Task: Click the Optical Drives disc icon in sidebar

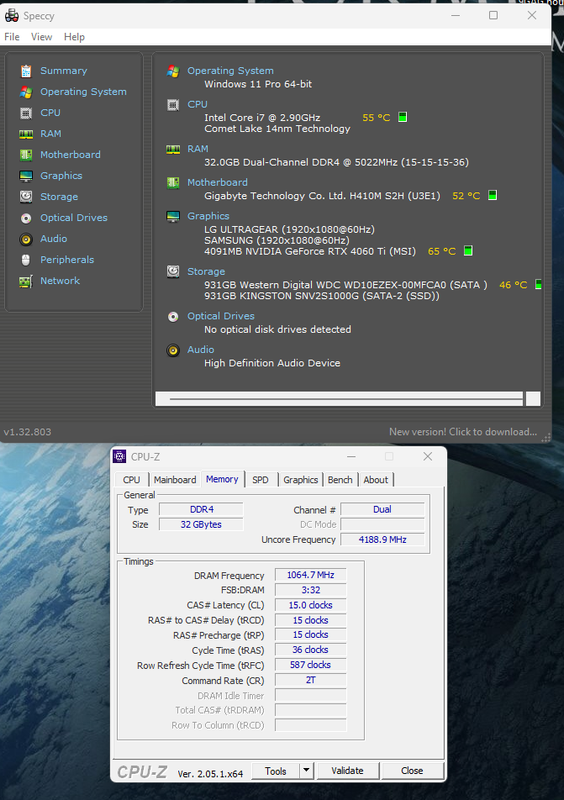Action: tap(26, 218)
